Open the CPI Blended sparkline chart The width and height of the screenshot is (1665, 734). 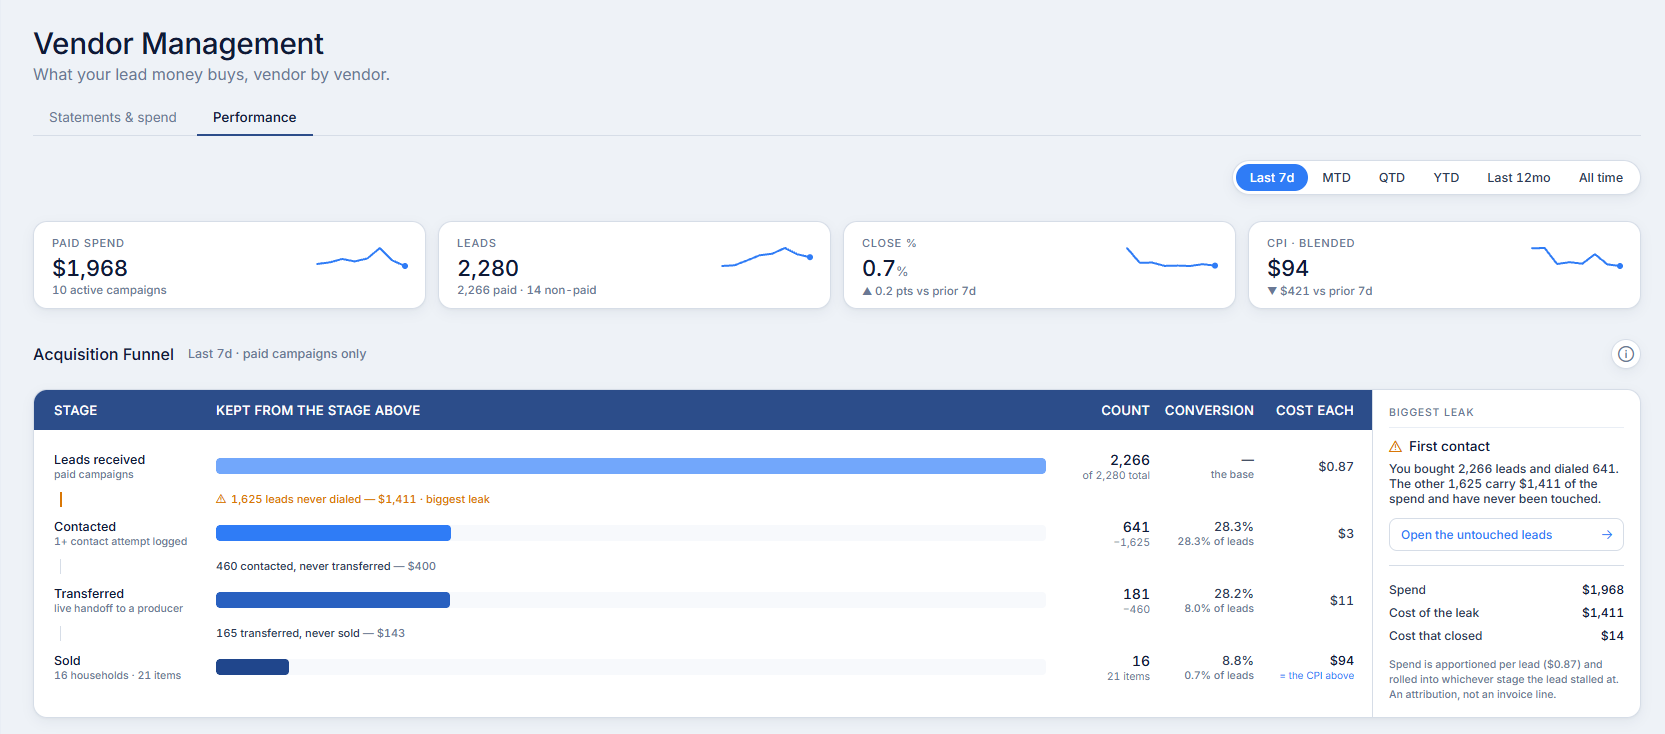(x=1577, y=258)
